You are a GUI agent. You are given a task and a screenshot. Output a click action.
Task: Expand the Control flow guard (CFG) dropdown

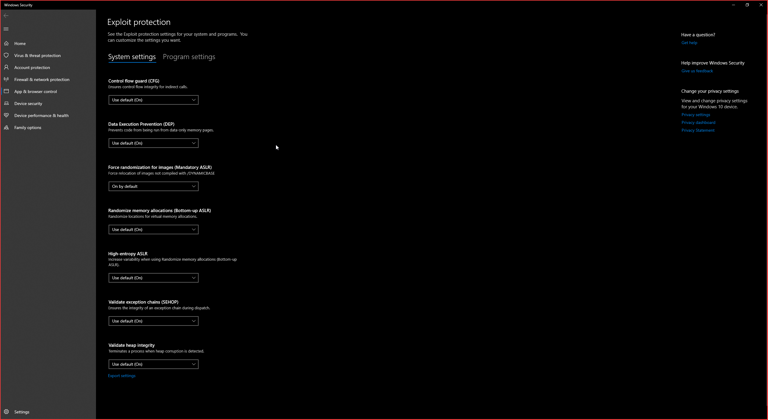[x=153, y=100]
